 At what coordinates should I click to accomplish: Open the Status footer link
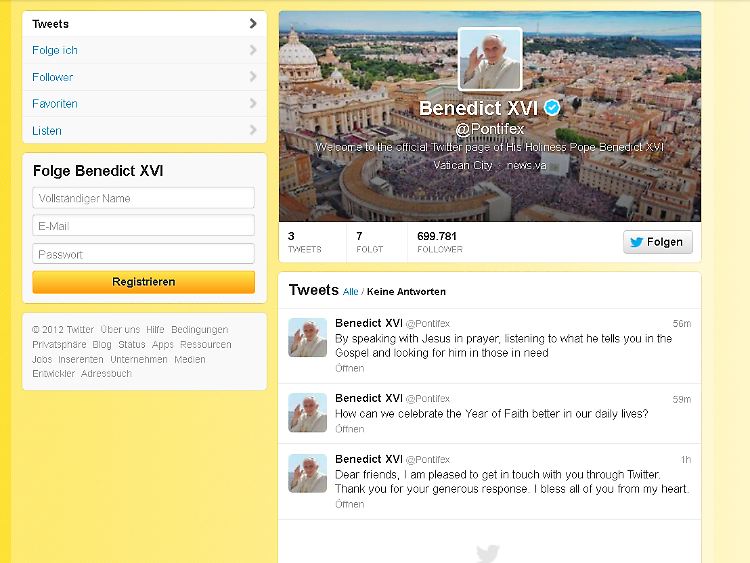point(132,344)
